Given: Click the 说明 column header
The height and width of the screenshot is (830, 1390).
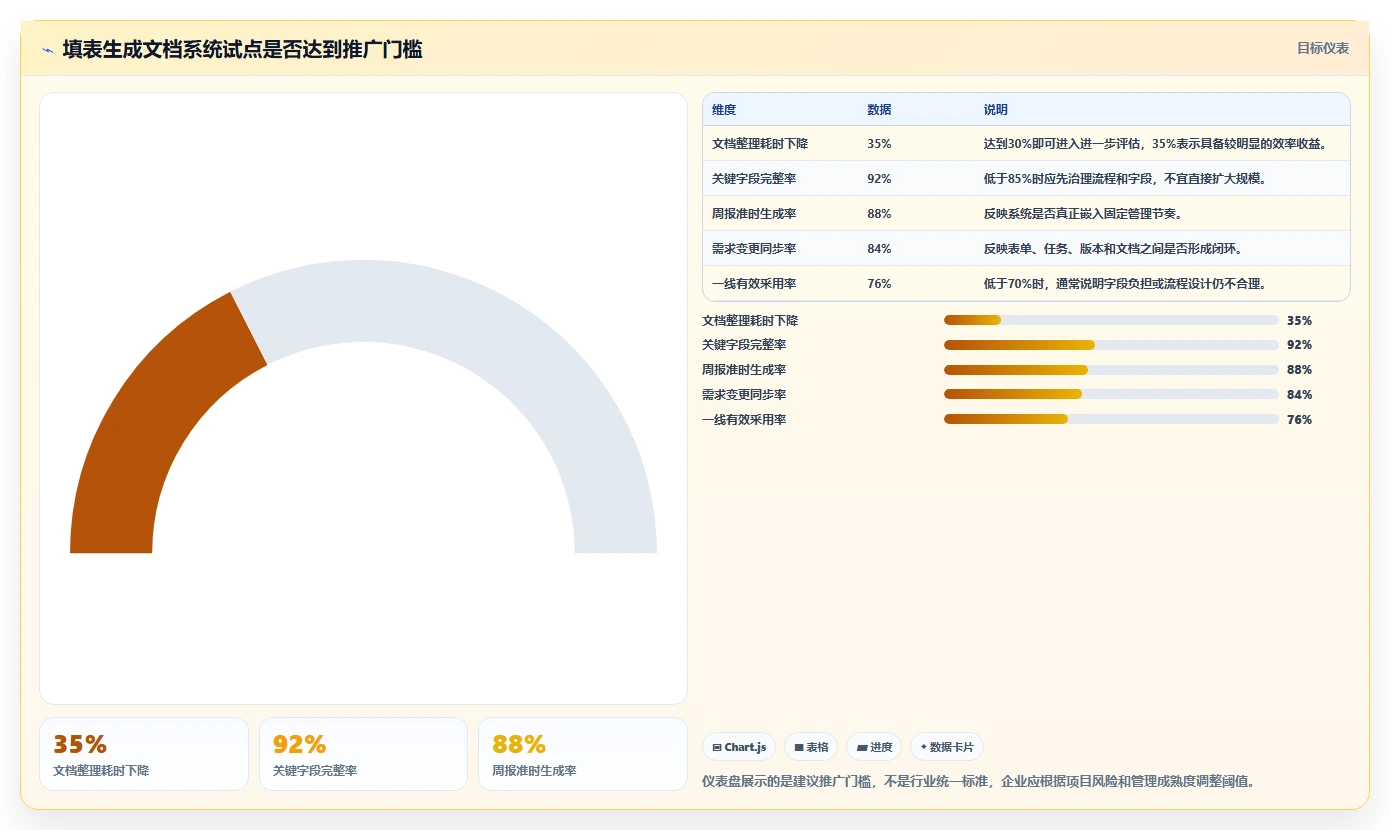Looking at the screenshot, I should tap(996, 110).
